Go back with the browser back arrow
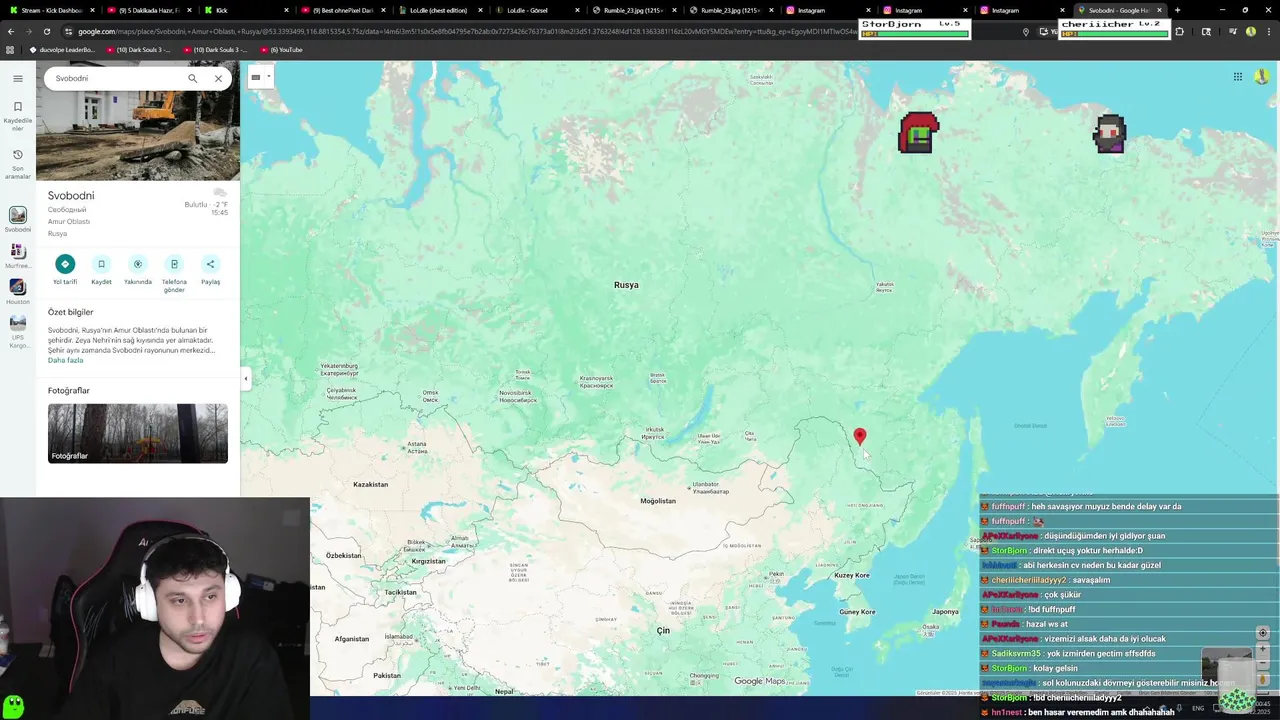 [x=11, y=31]
